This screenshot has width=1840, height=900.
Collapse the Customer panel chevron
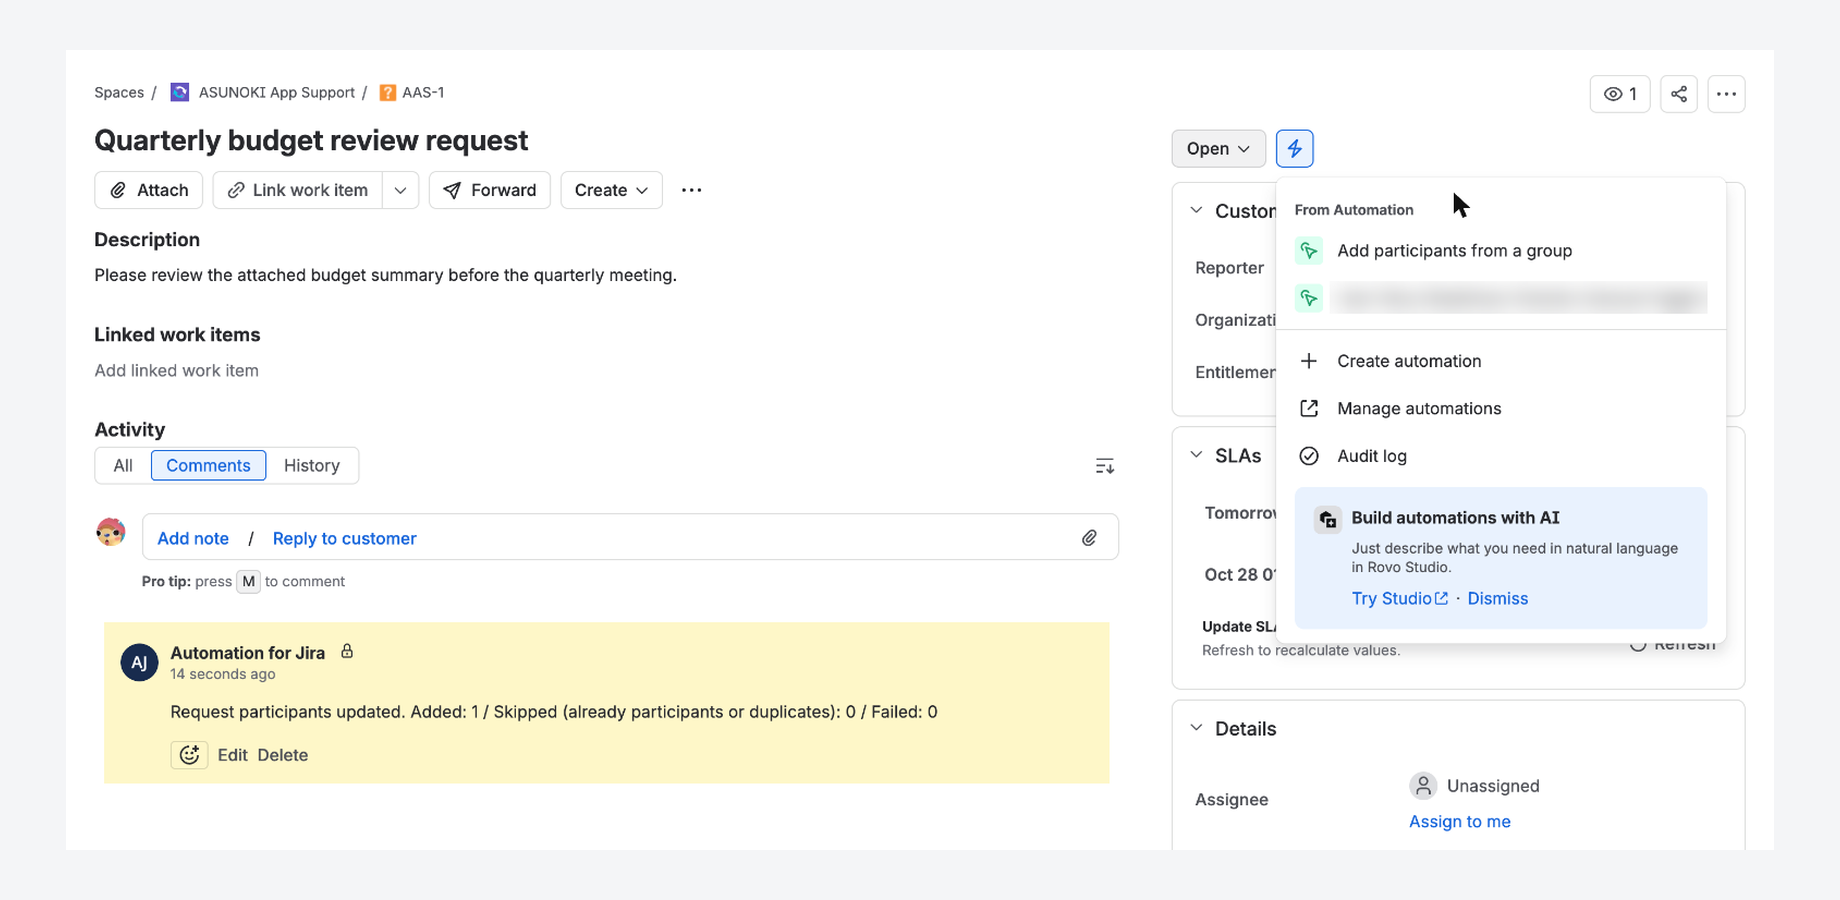point(1196,210)
